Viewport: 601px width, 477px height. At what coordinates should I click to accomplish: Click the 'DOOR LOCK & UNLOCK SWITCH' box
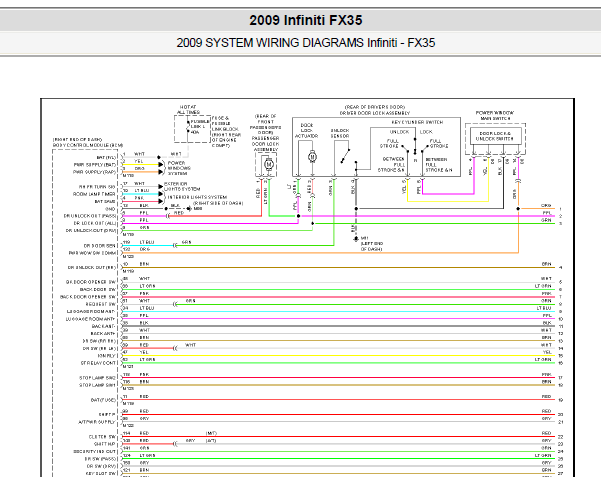(x=495, y=136)
